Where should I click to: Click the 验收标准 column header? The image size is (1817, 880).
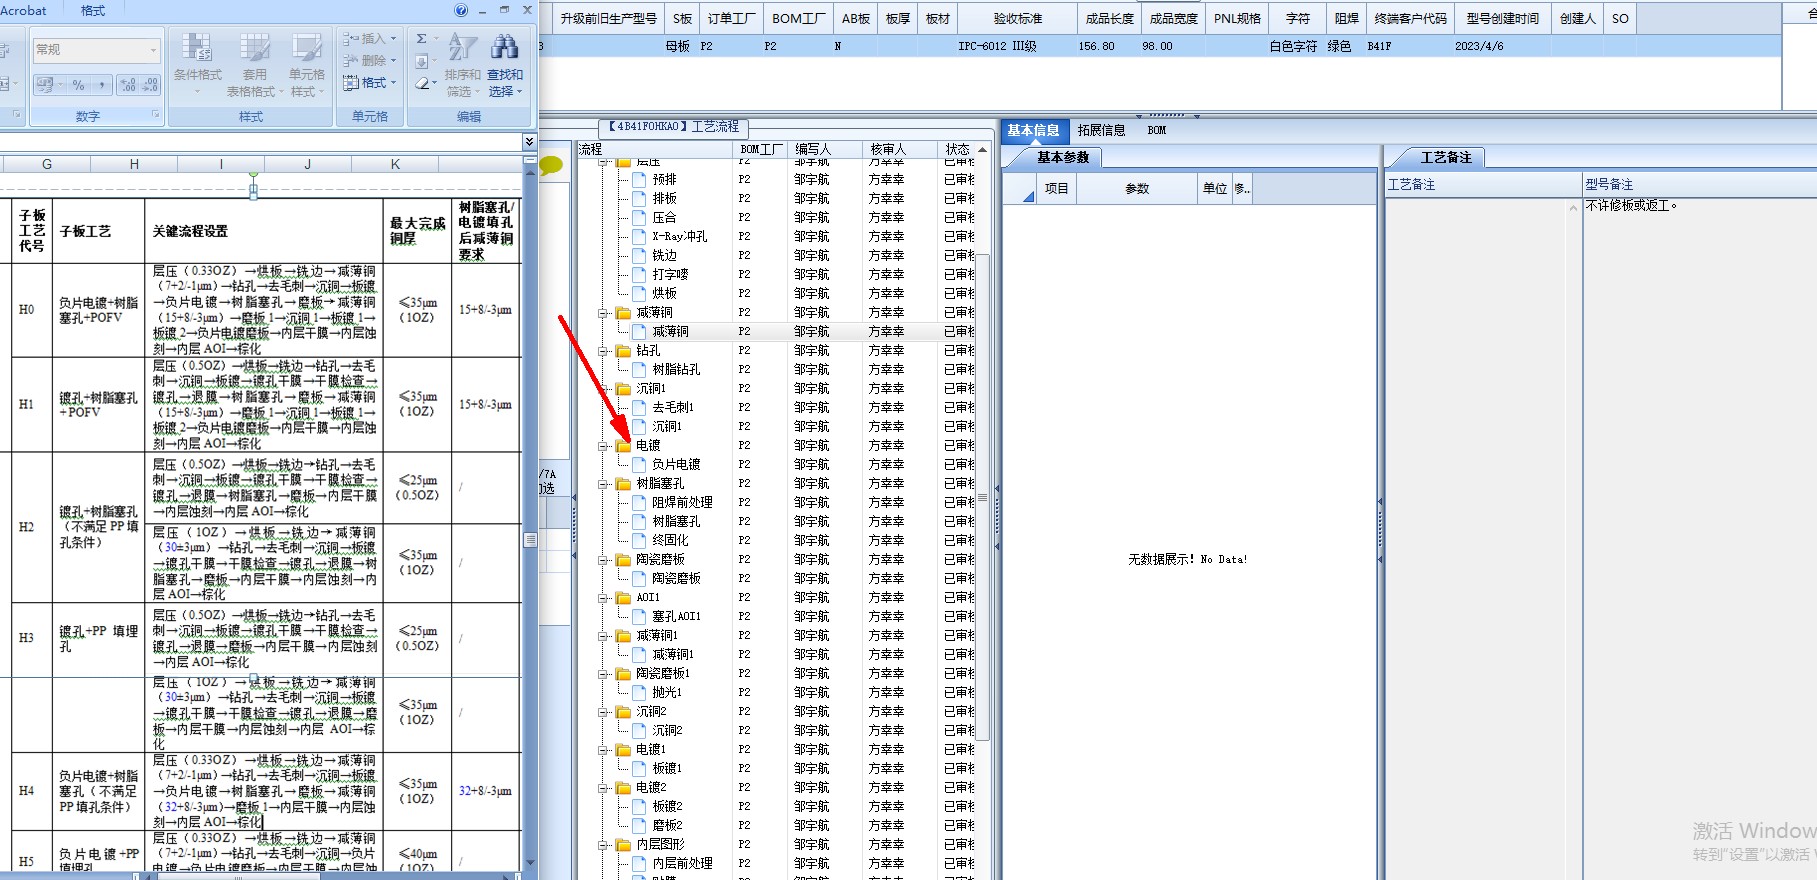click(1018, 19)
